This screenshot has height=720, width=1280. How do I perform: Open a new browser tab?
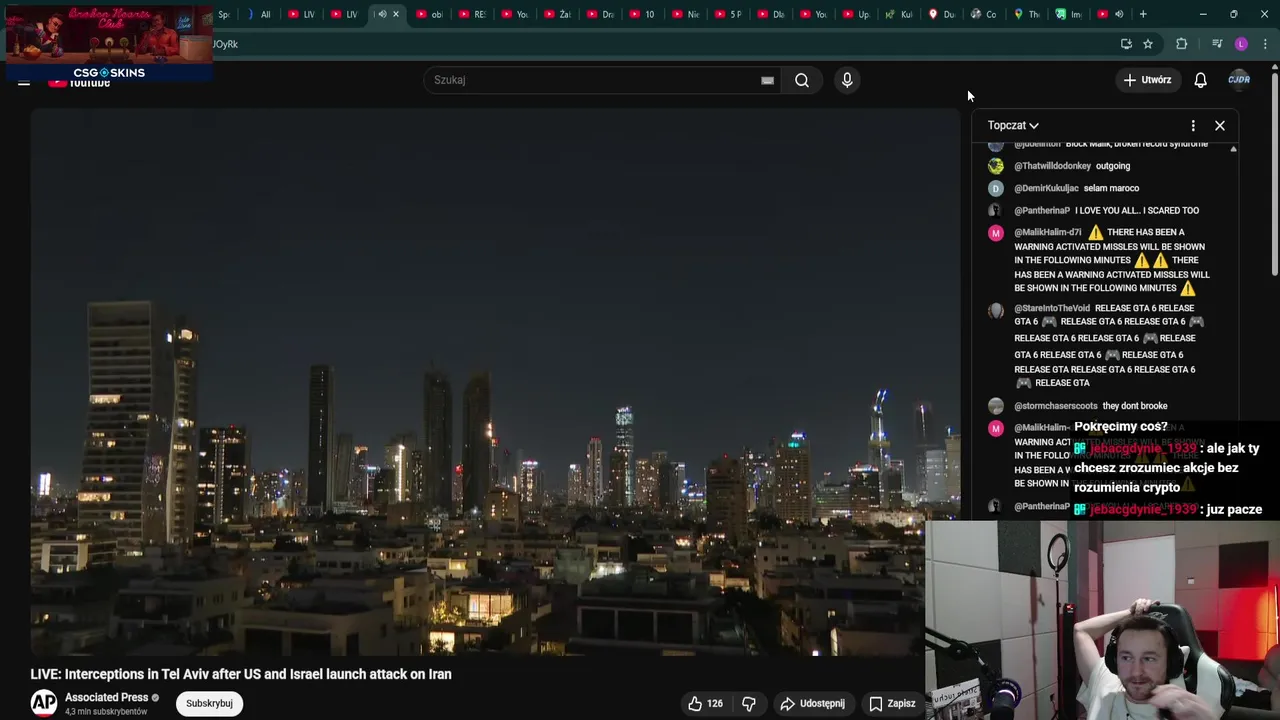[1143, 14]
